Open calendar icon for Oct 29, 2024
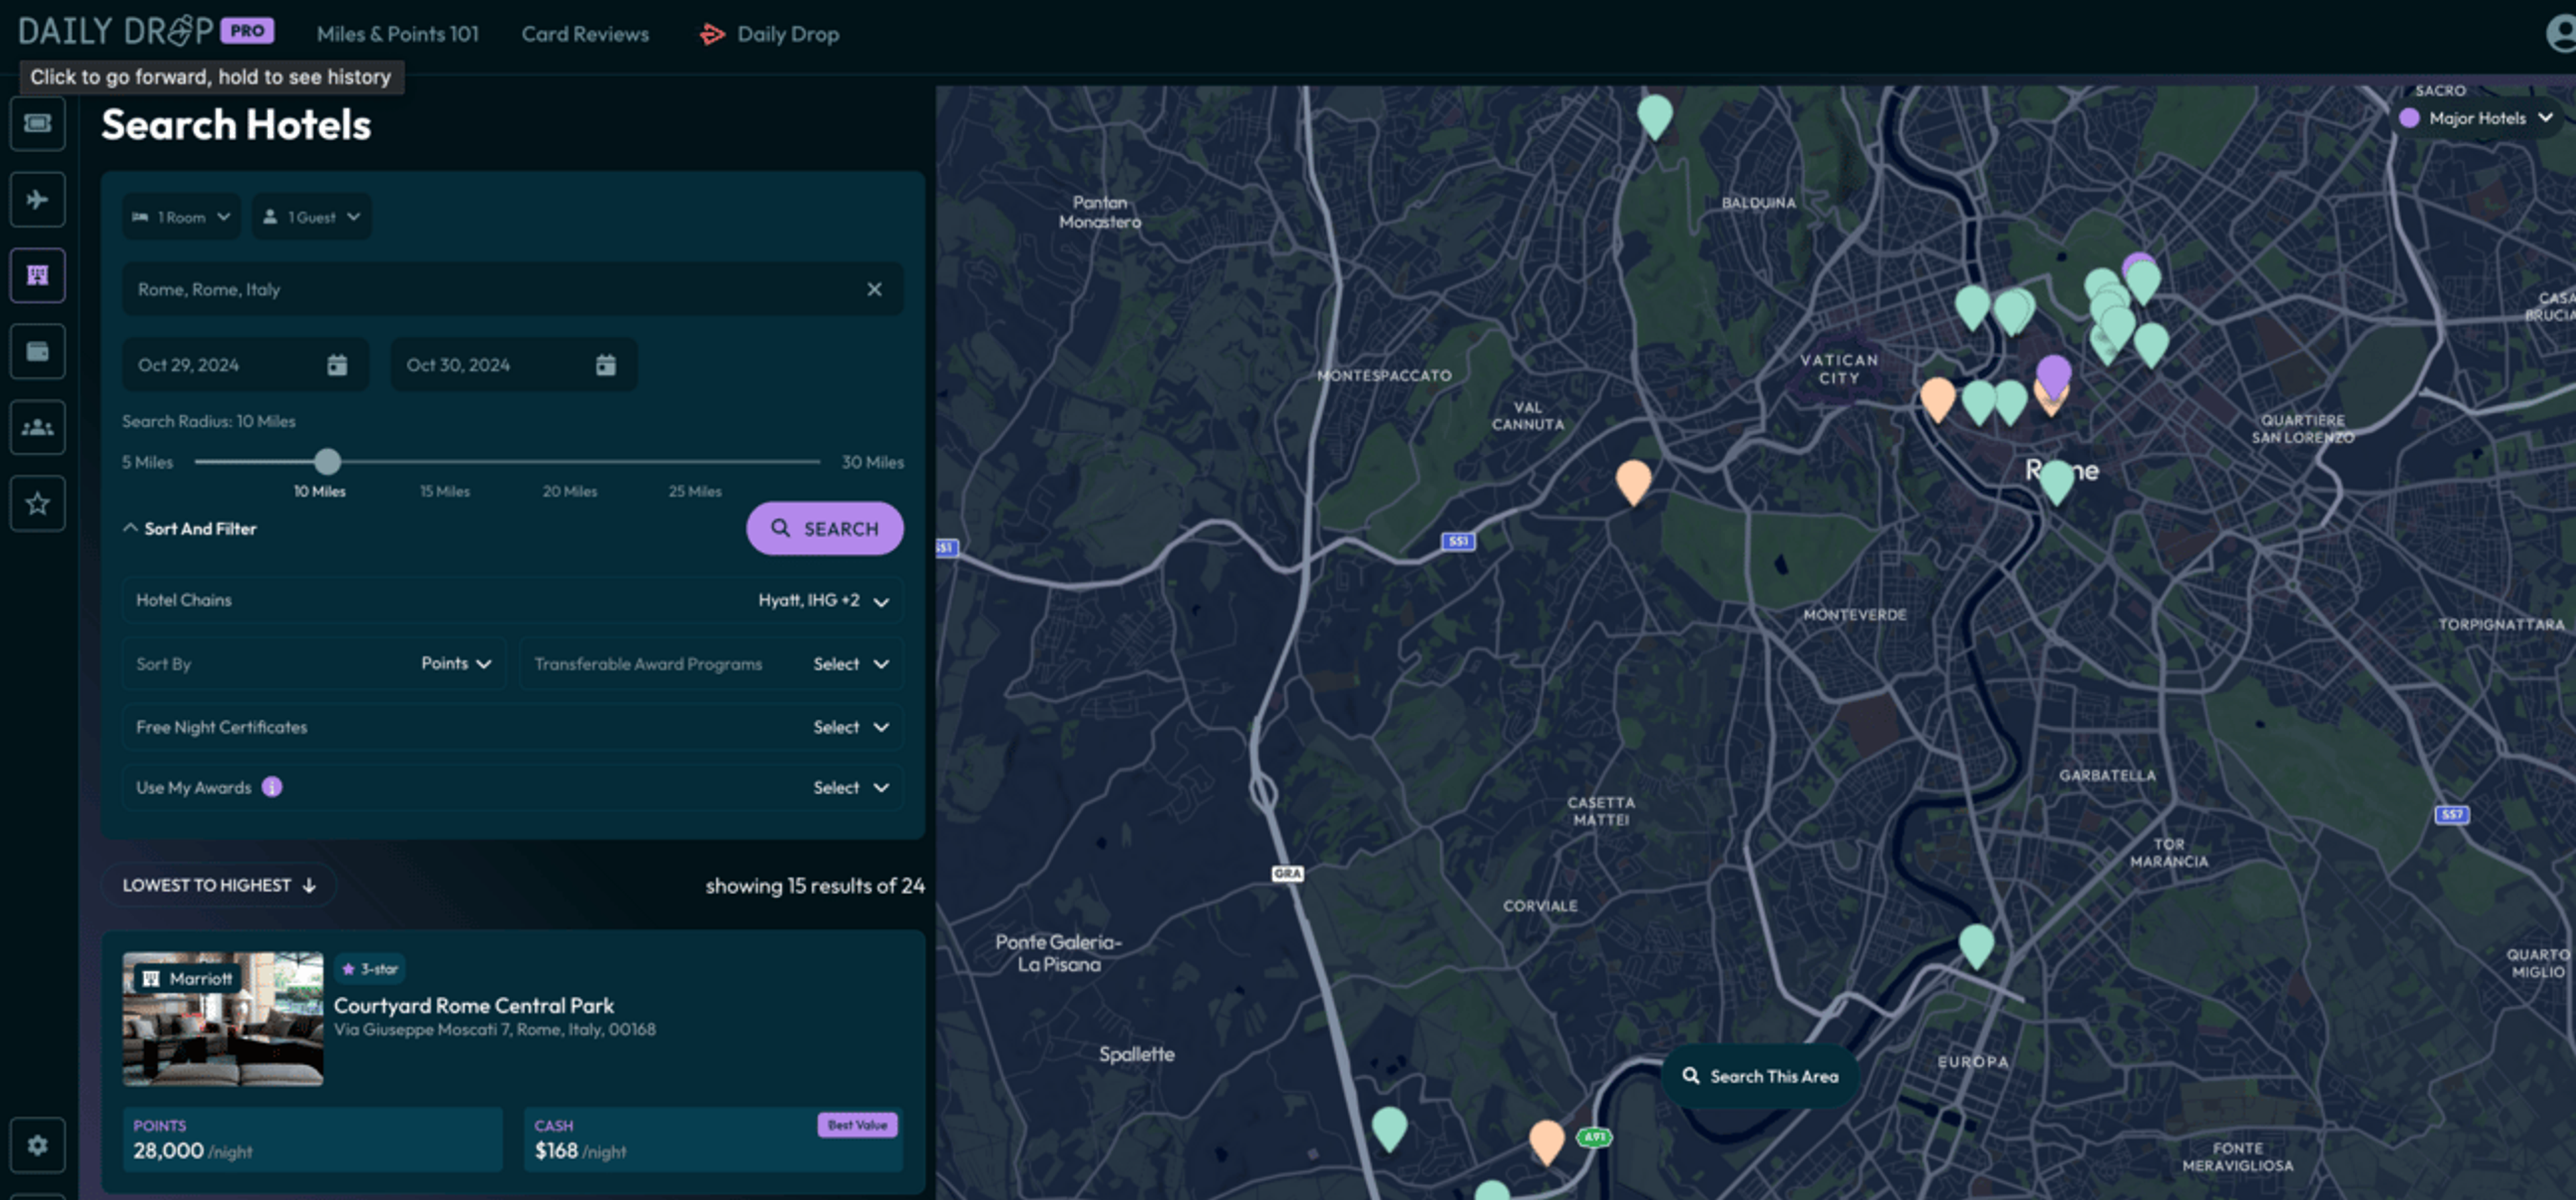 point(337,366)
